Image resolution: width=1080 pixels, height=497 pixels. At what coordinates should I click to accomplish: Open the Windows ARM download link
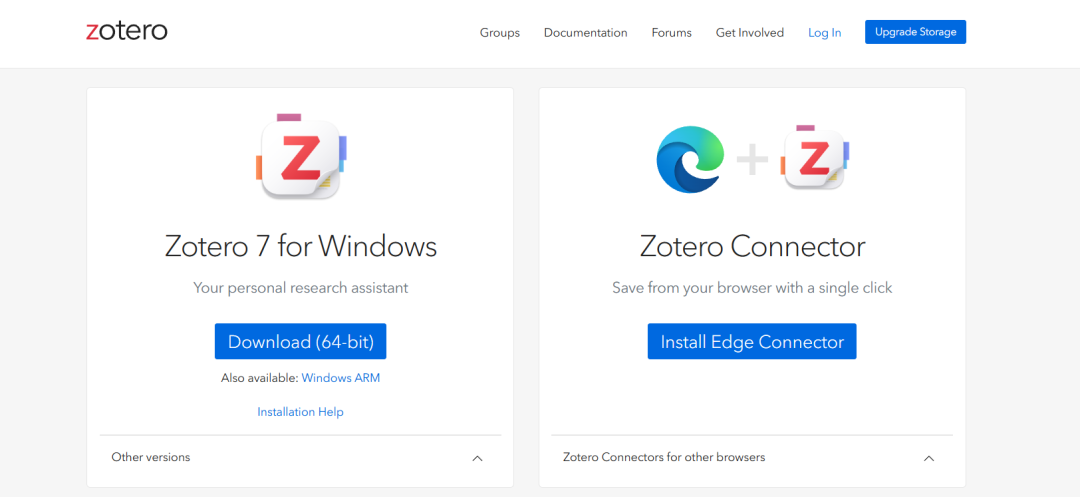click(x=341, y=378)
